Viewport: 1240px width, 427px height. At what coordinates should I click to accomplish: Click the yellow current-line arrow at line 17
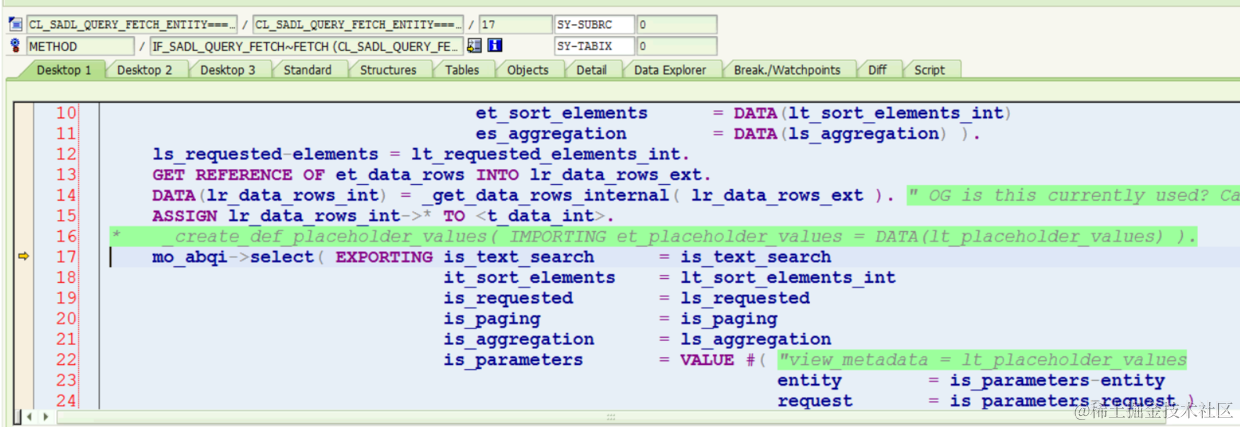pyautogui.click(x=23, y=257)
